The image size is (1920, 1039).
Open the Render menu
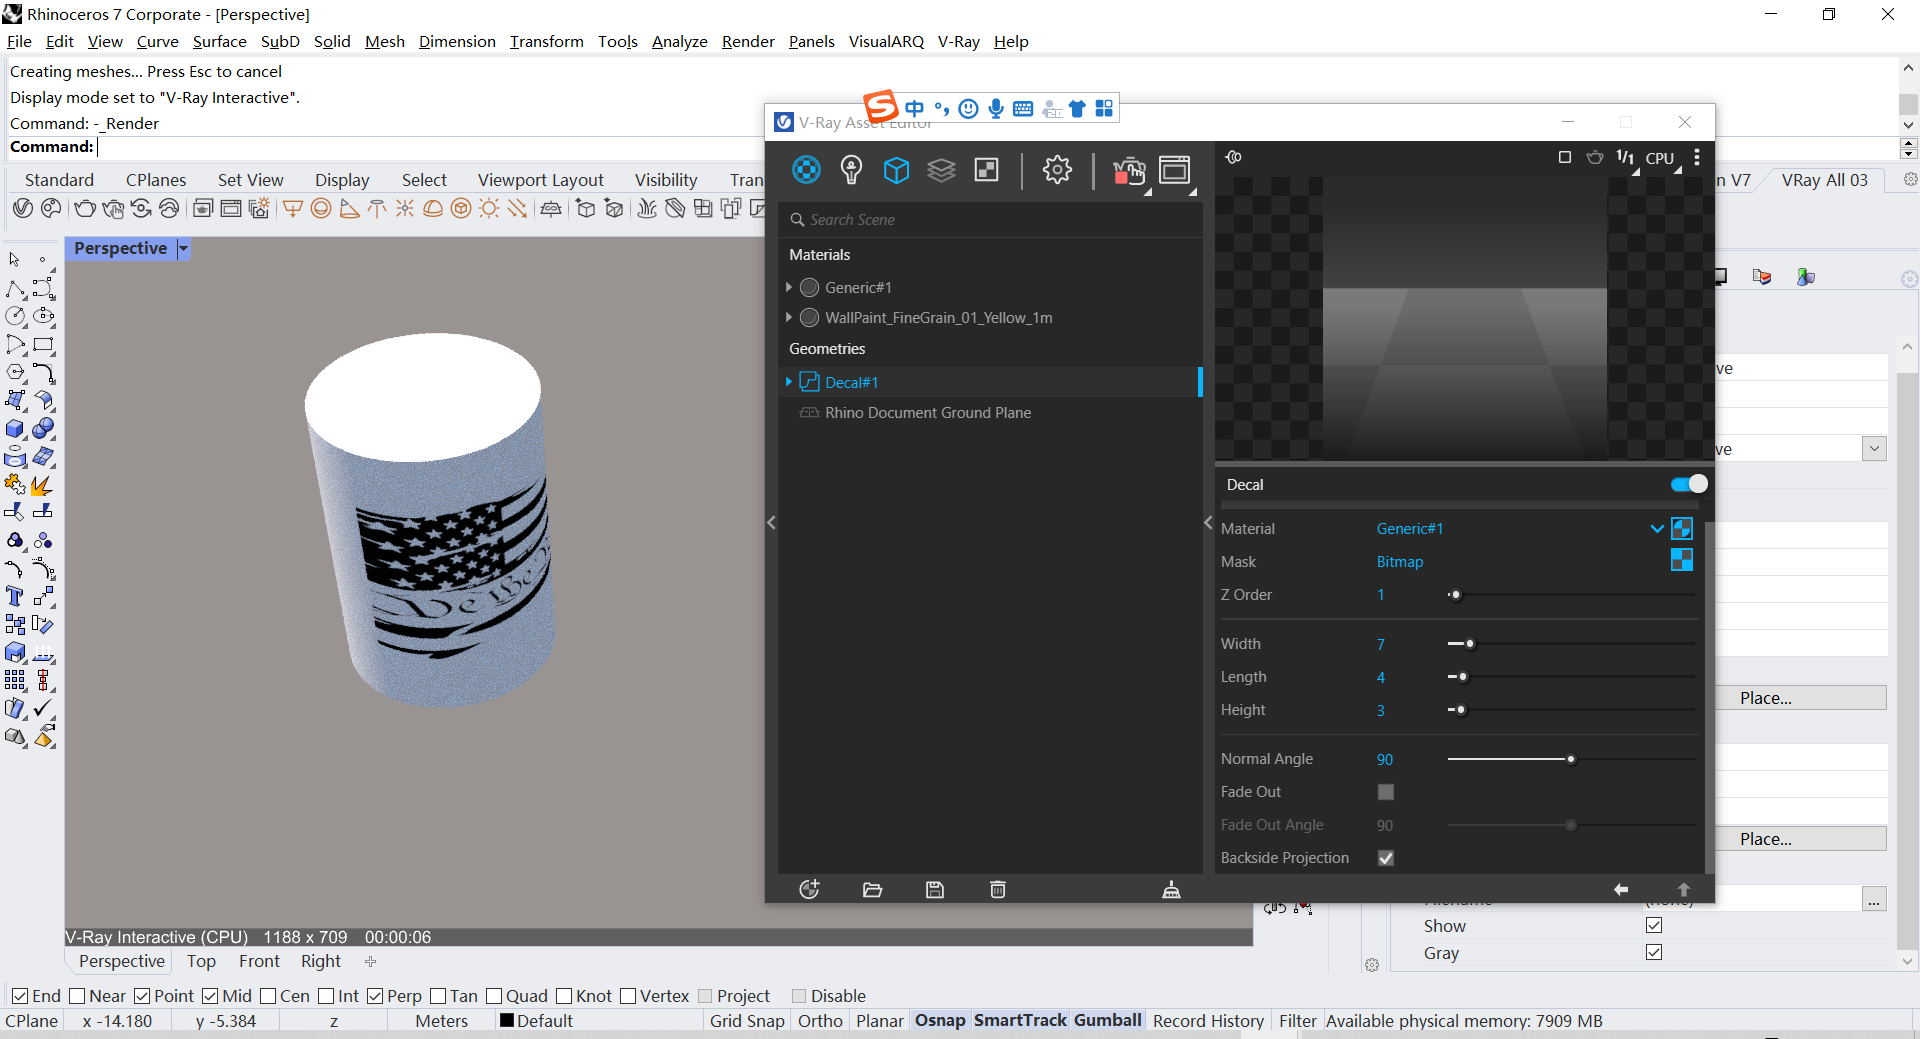click(x=748, y=41)
